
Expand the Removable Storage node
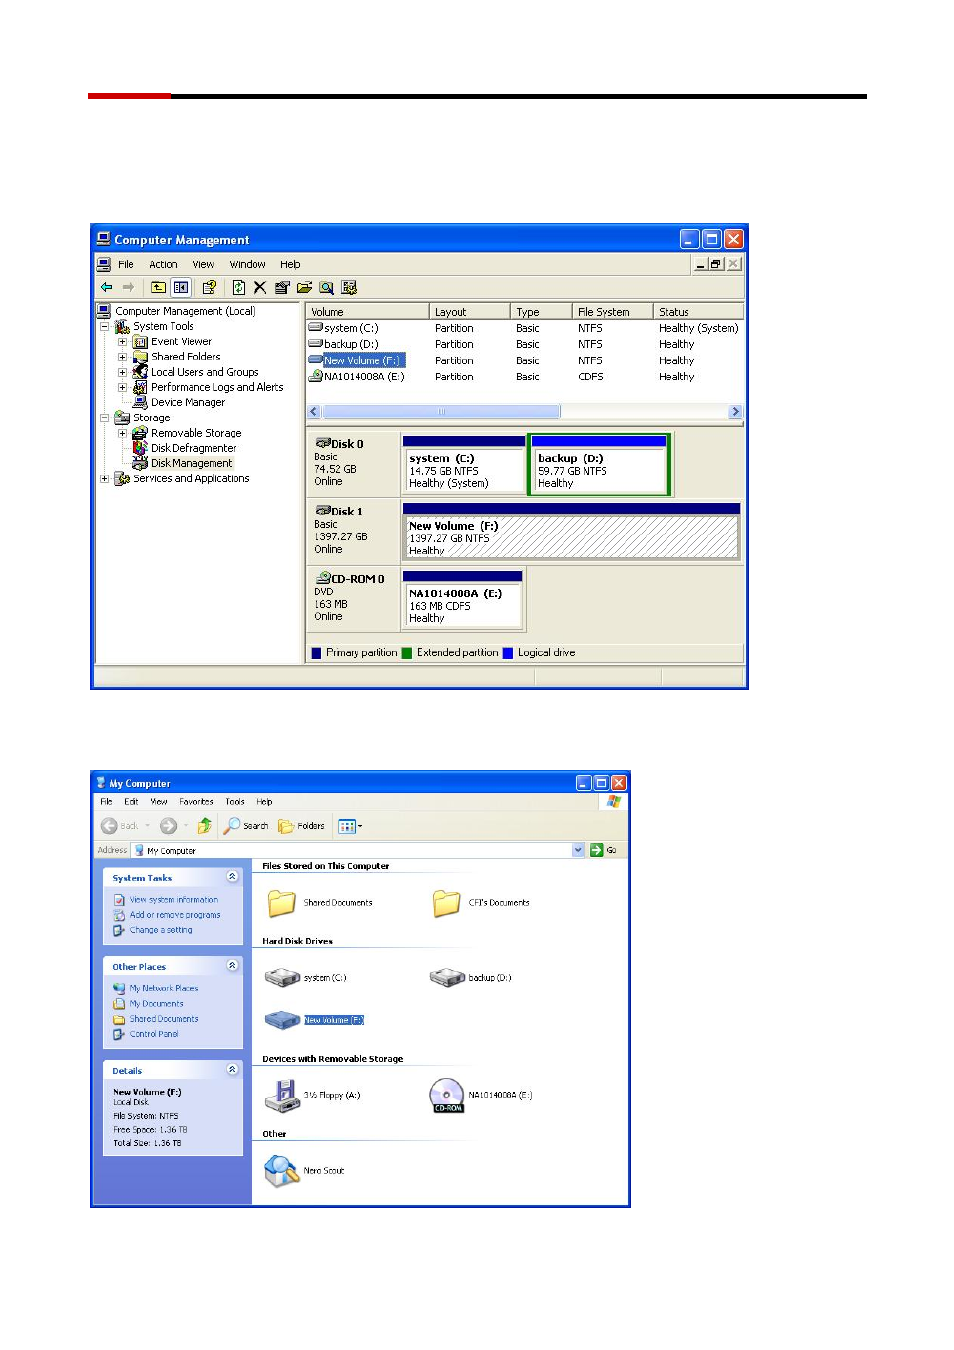[x=122, y=433]
